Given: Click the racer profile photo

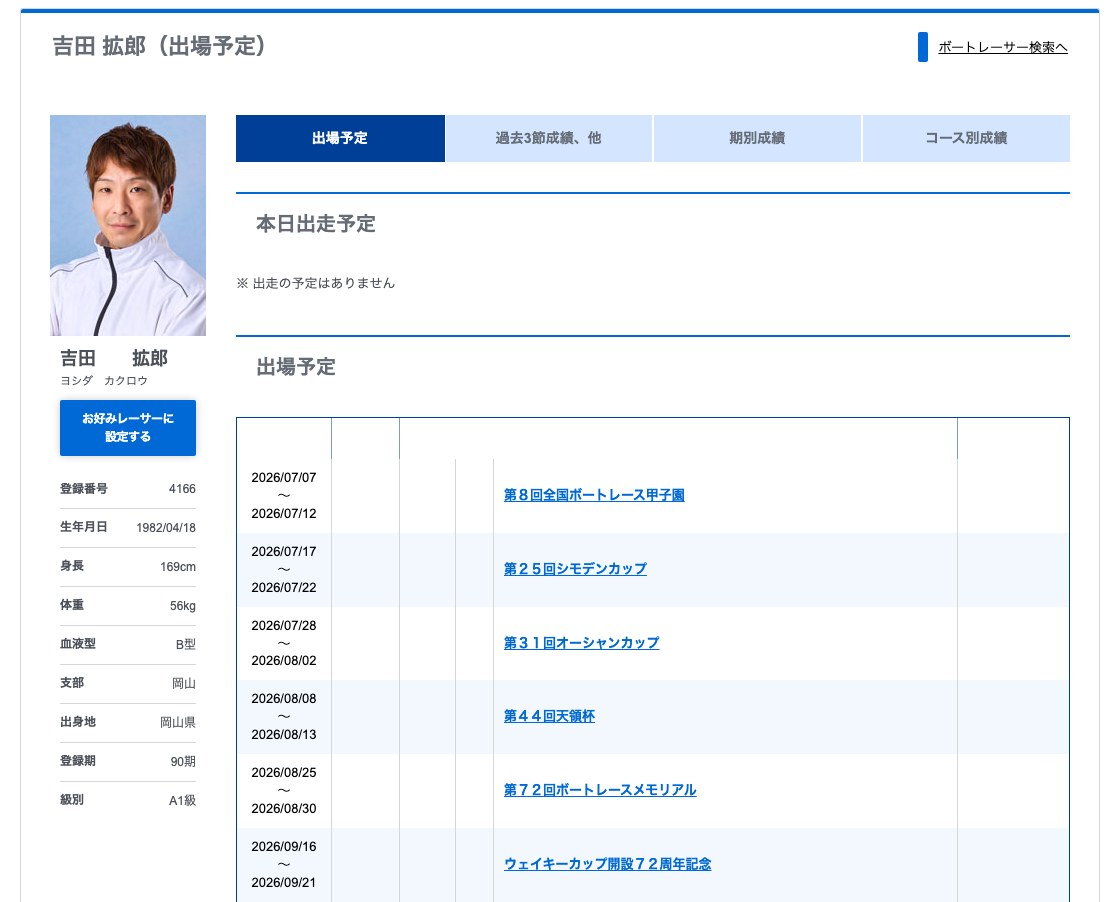Looking at the screenshot, I should tap(128, 226).
